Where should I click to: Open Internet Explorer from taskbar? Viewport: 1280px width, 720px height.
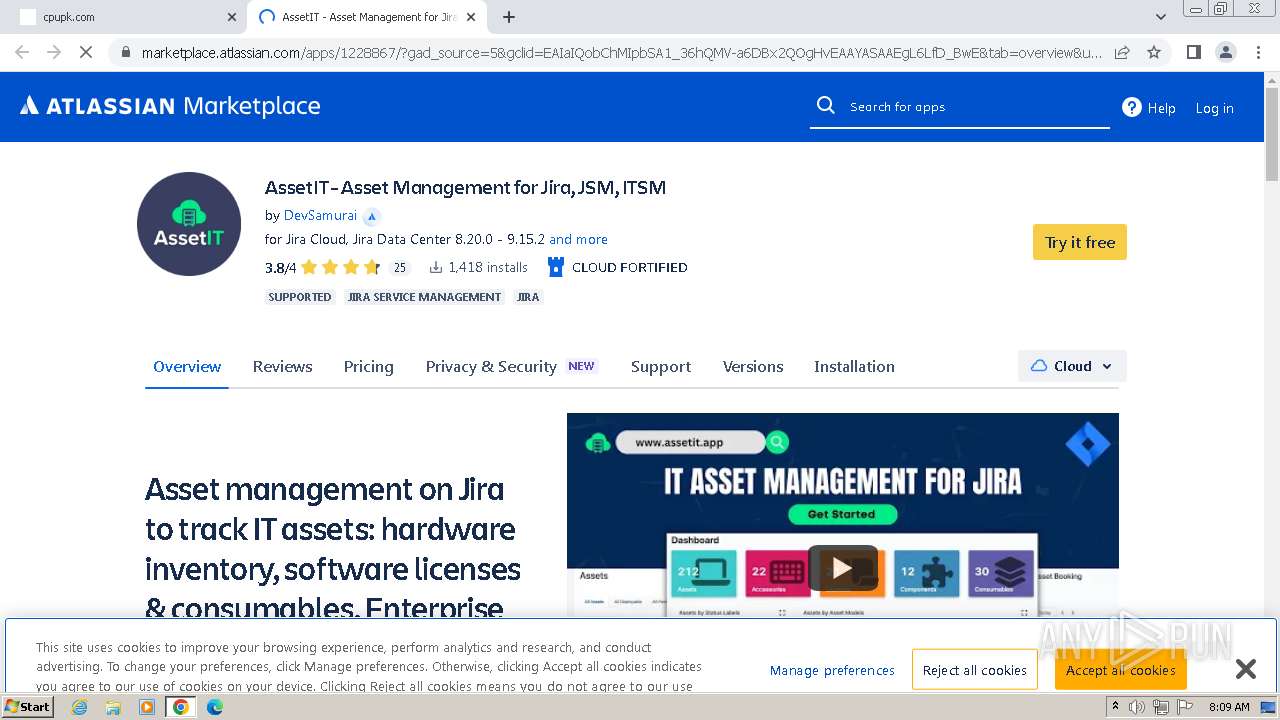[79, 707]
